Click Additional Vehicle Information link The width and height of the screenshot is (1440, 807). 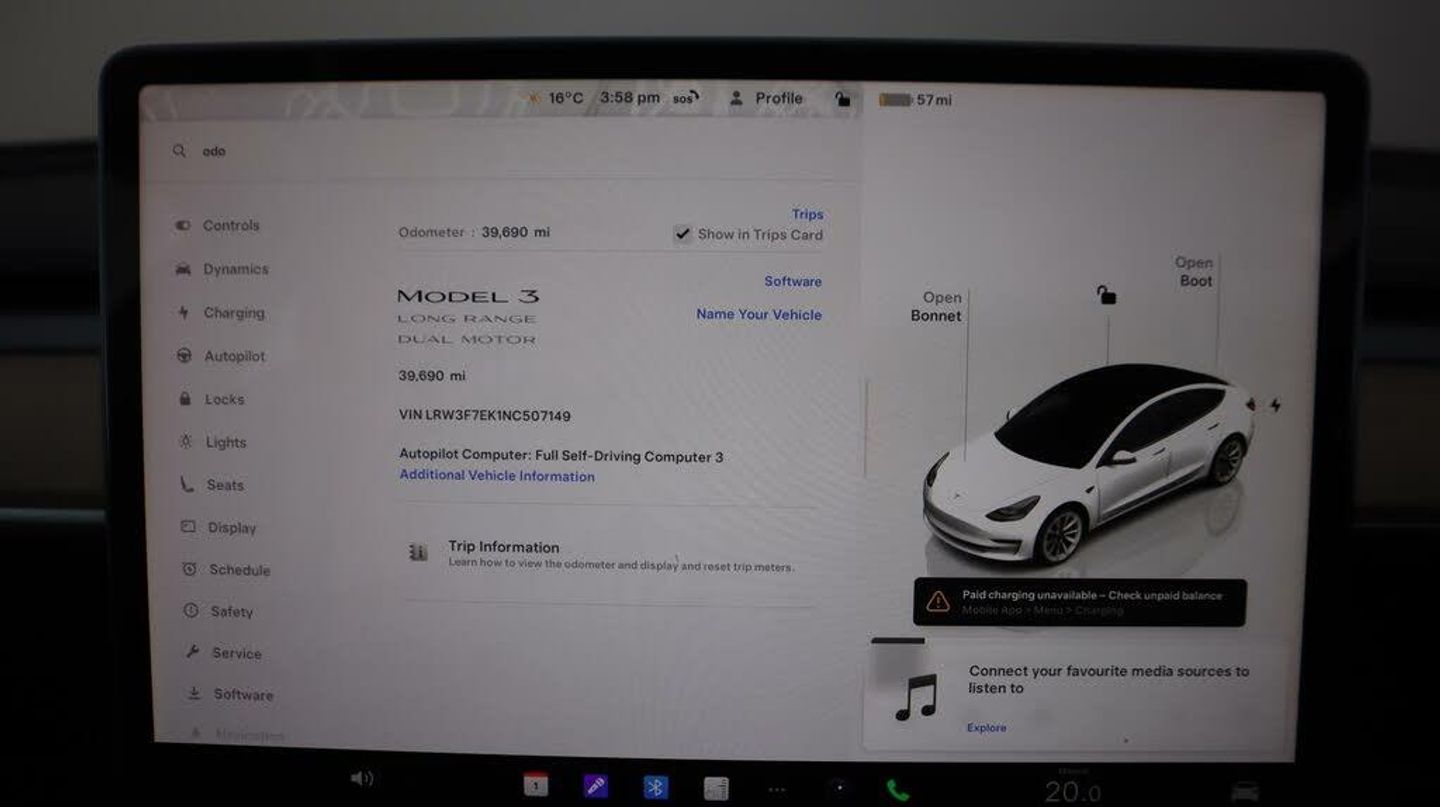pos(497,476)
